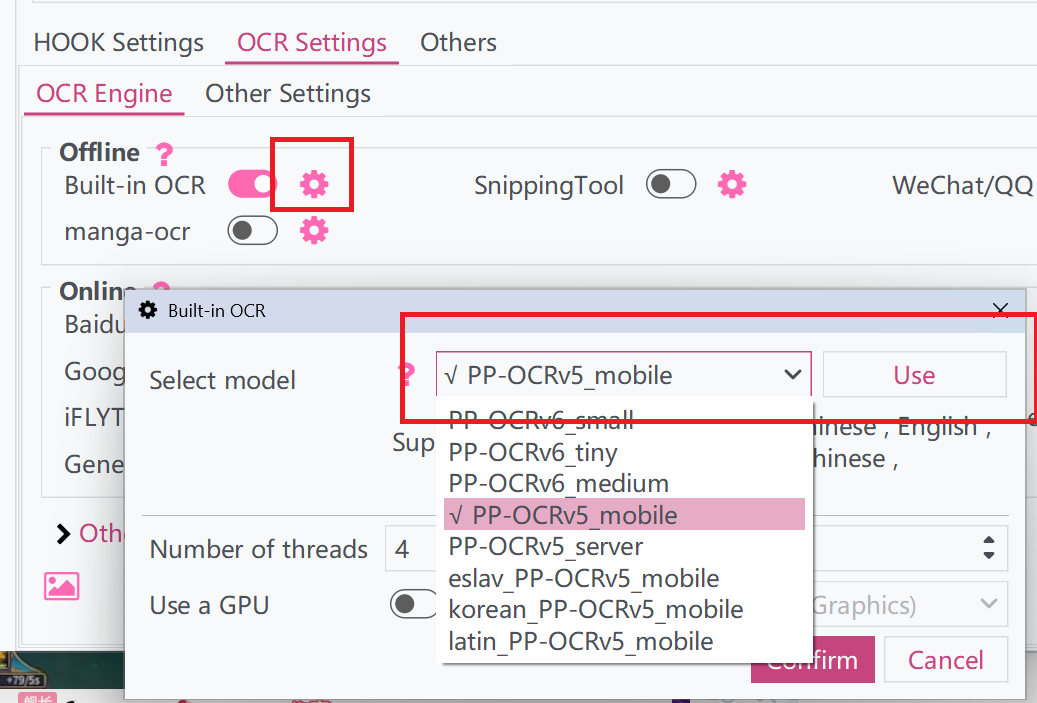Close the Built-in OCR dialog
Image resolution: width=1037 pixels, height=703 pixels.
(1000, 310)
